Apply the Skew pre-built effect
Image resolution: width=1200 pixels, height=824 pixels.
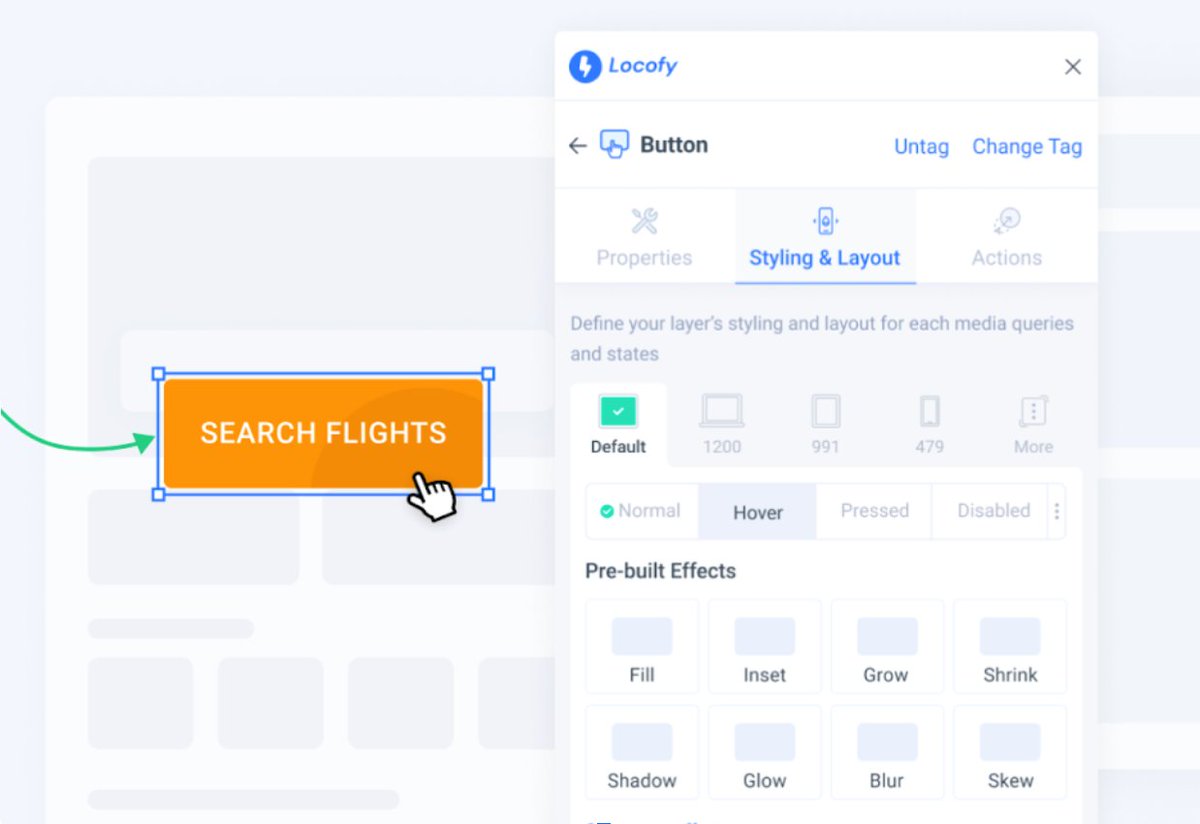coord(1010,752)
